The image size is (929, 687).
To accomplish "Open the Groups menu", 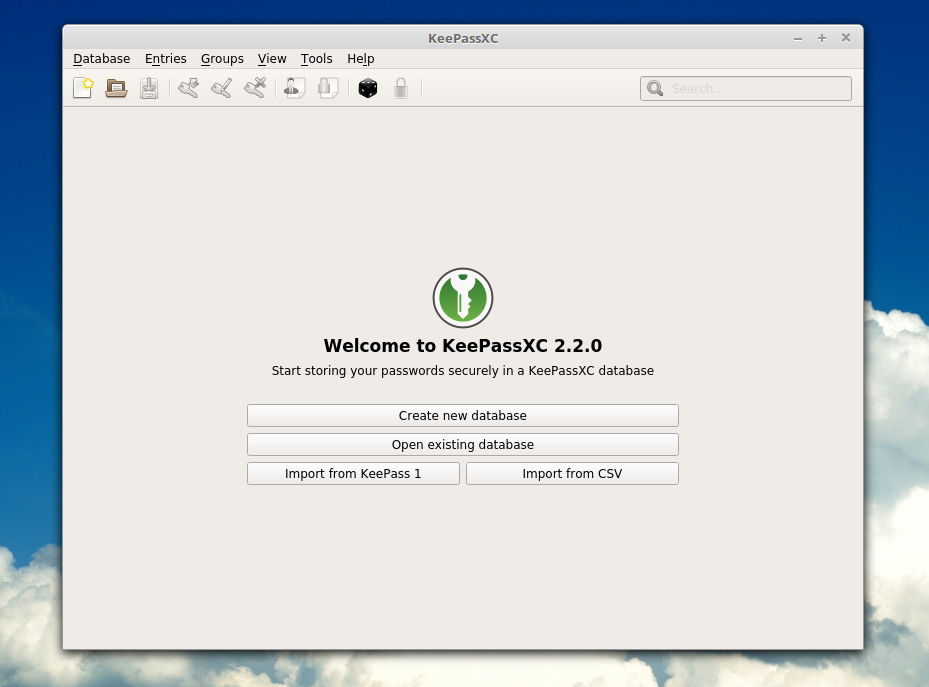I will 222,59.
